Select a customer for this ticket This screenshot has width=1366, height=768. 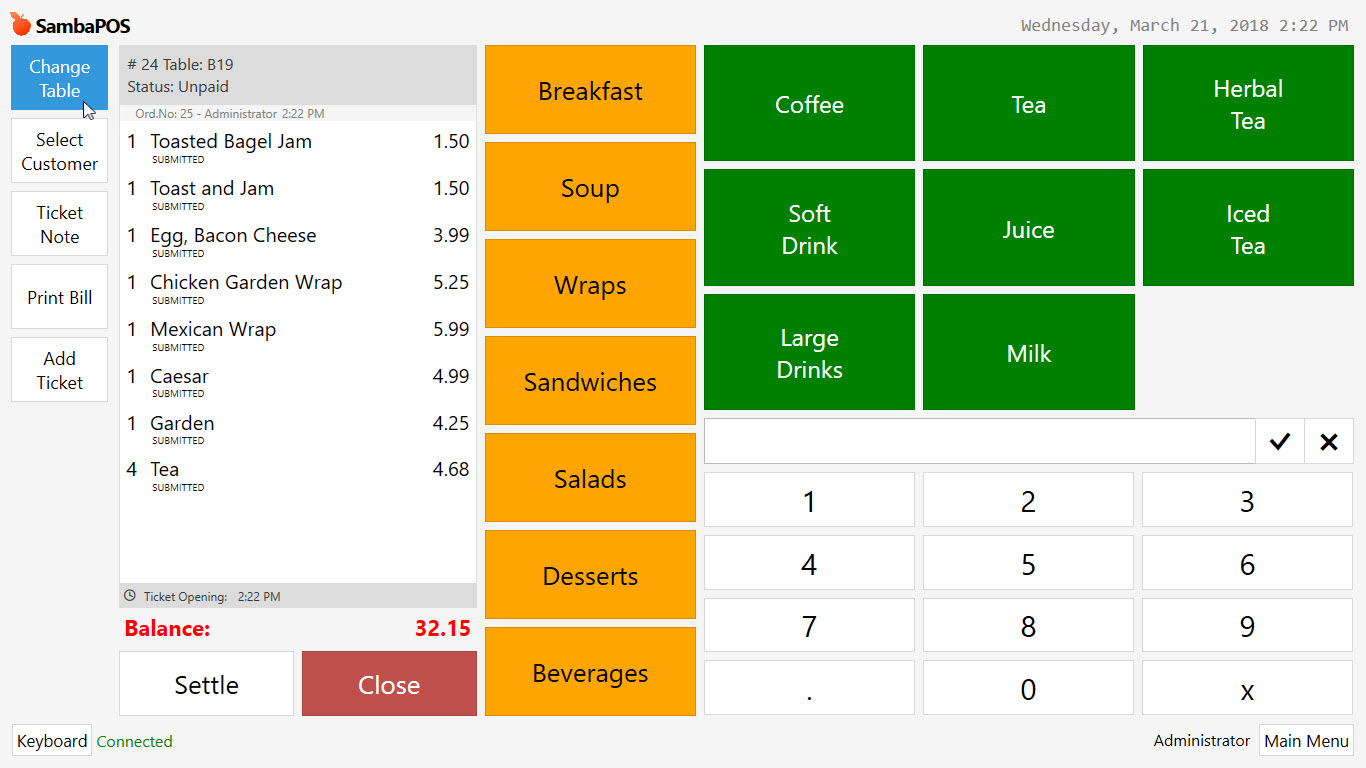click(59, 151)
